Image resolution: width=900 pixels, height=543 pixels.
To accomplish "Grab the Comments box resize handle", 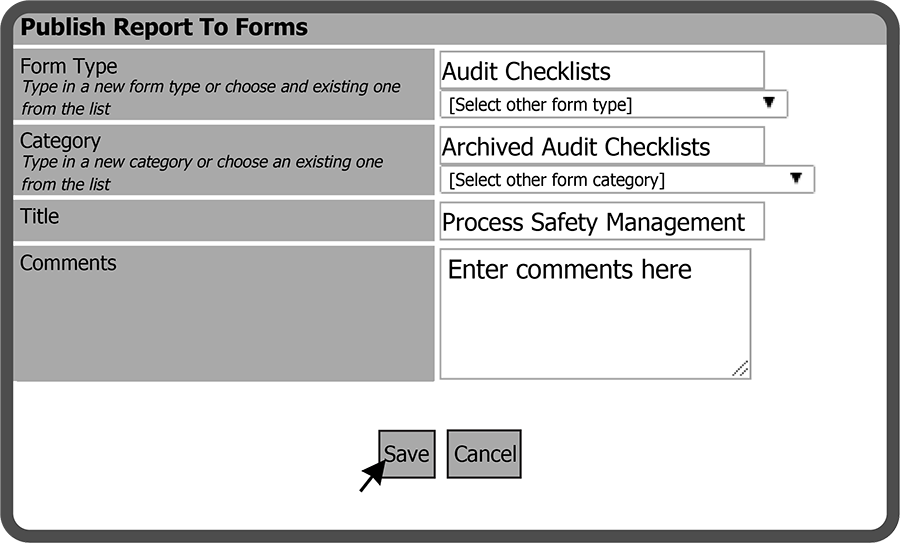I will 740,369.
